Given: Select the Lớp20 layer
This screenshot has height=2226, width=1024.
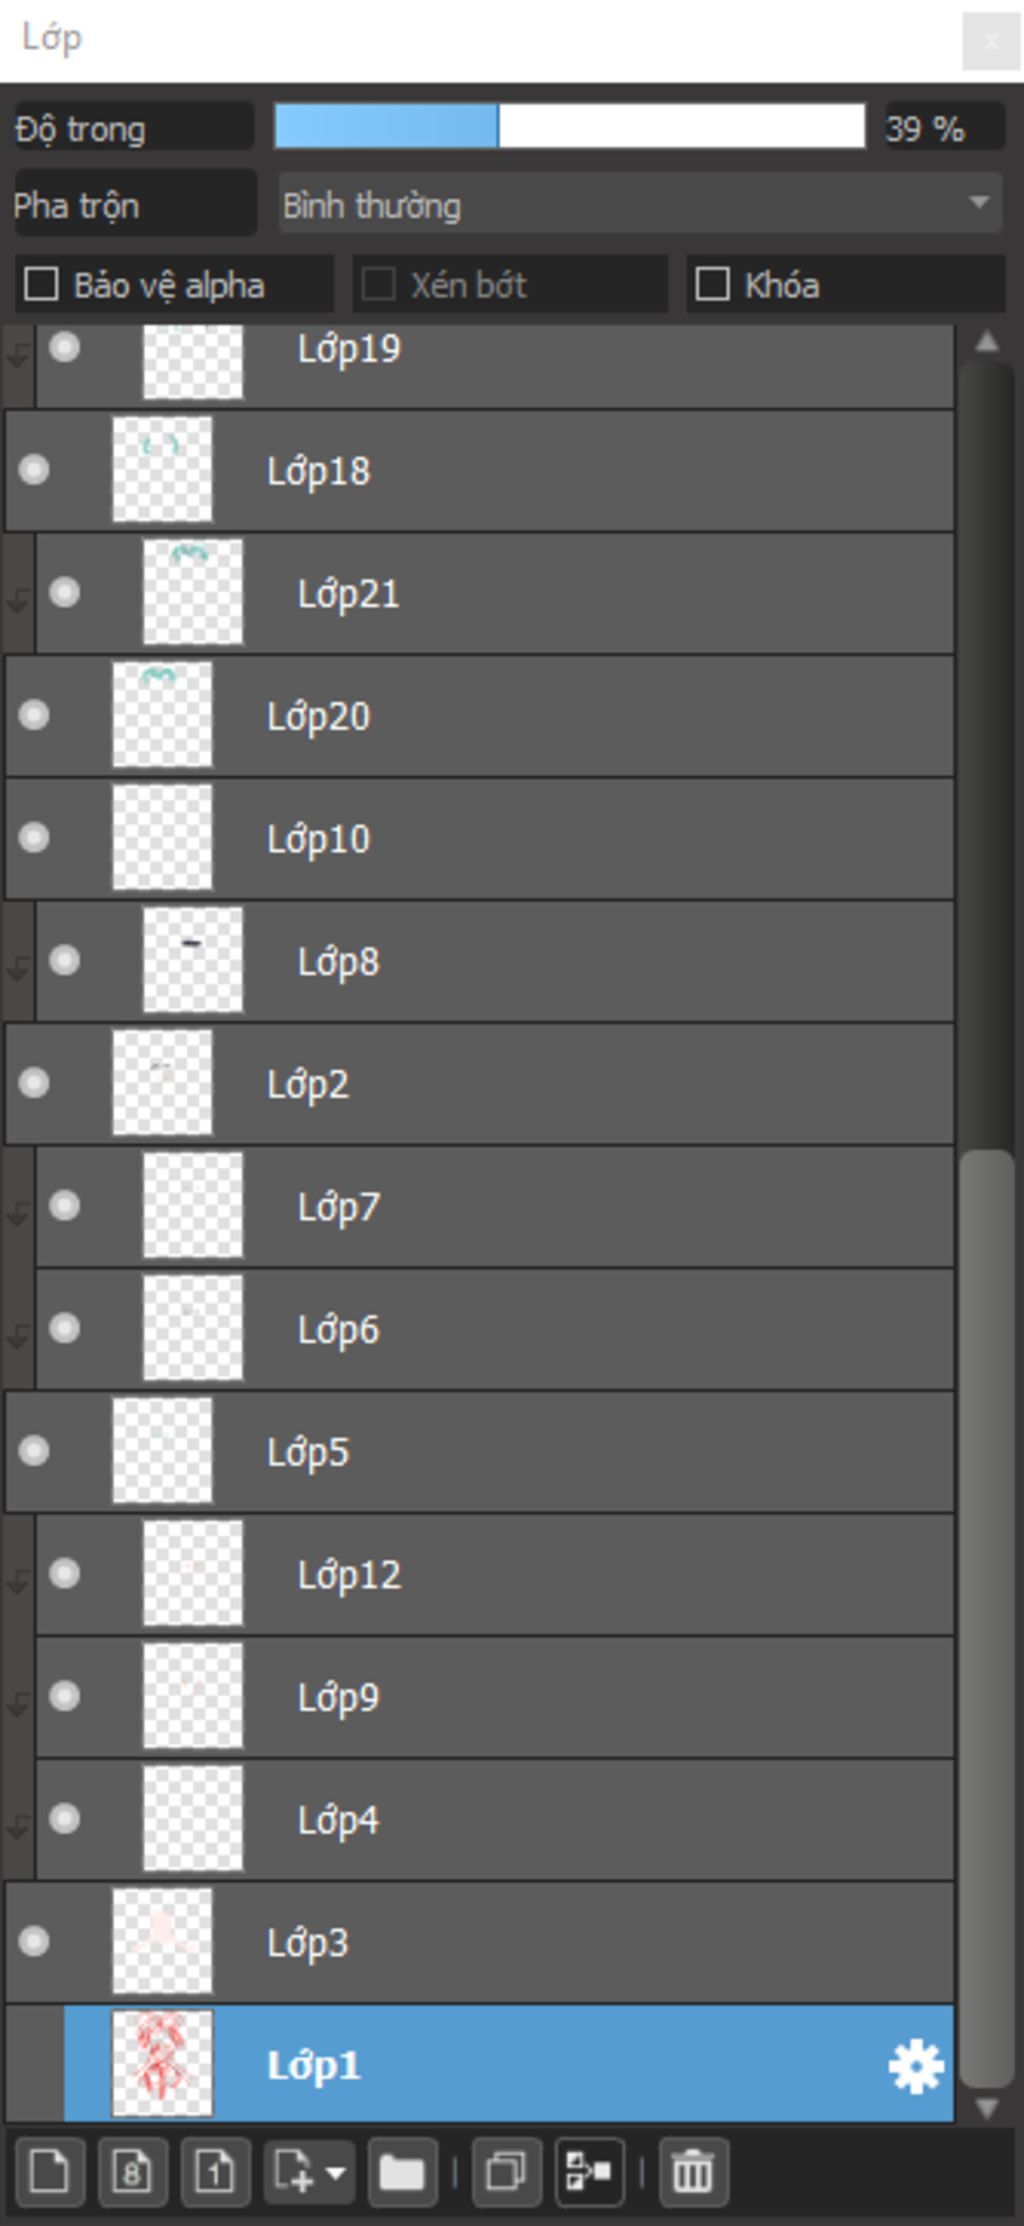Looking at the screenshot, I should coord(480,716).
